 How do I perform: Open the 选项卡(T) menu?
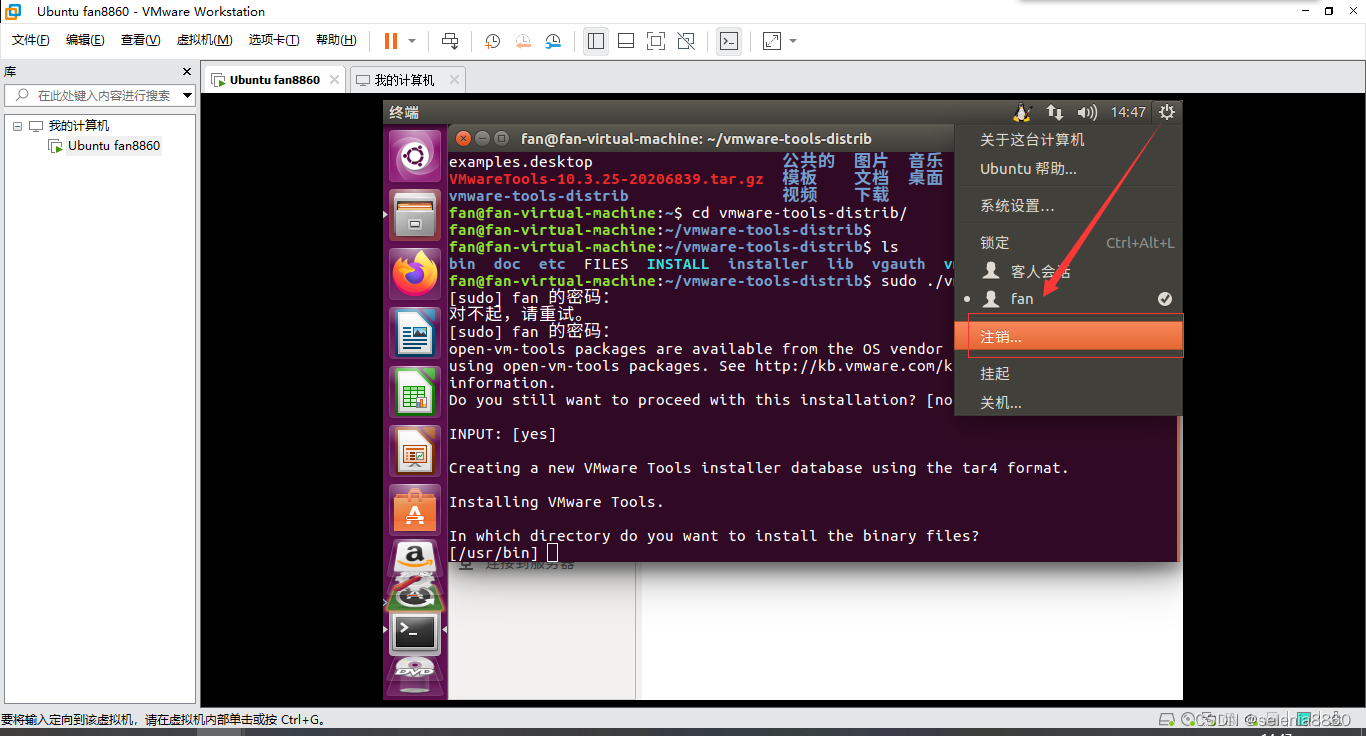tap(274, 40)
